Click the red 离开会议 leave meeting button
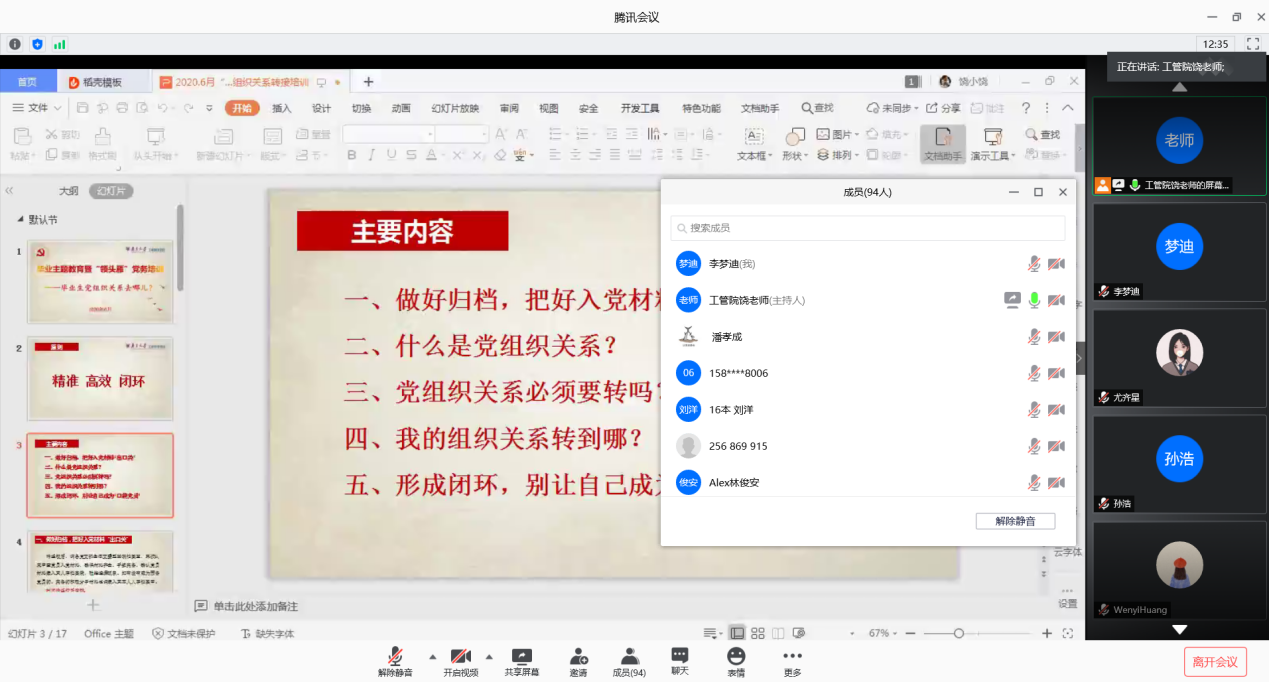The height and width of the screenshot is (682, 1269). 1215,661
